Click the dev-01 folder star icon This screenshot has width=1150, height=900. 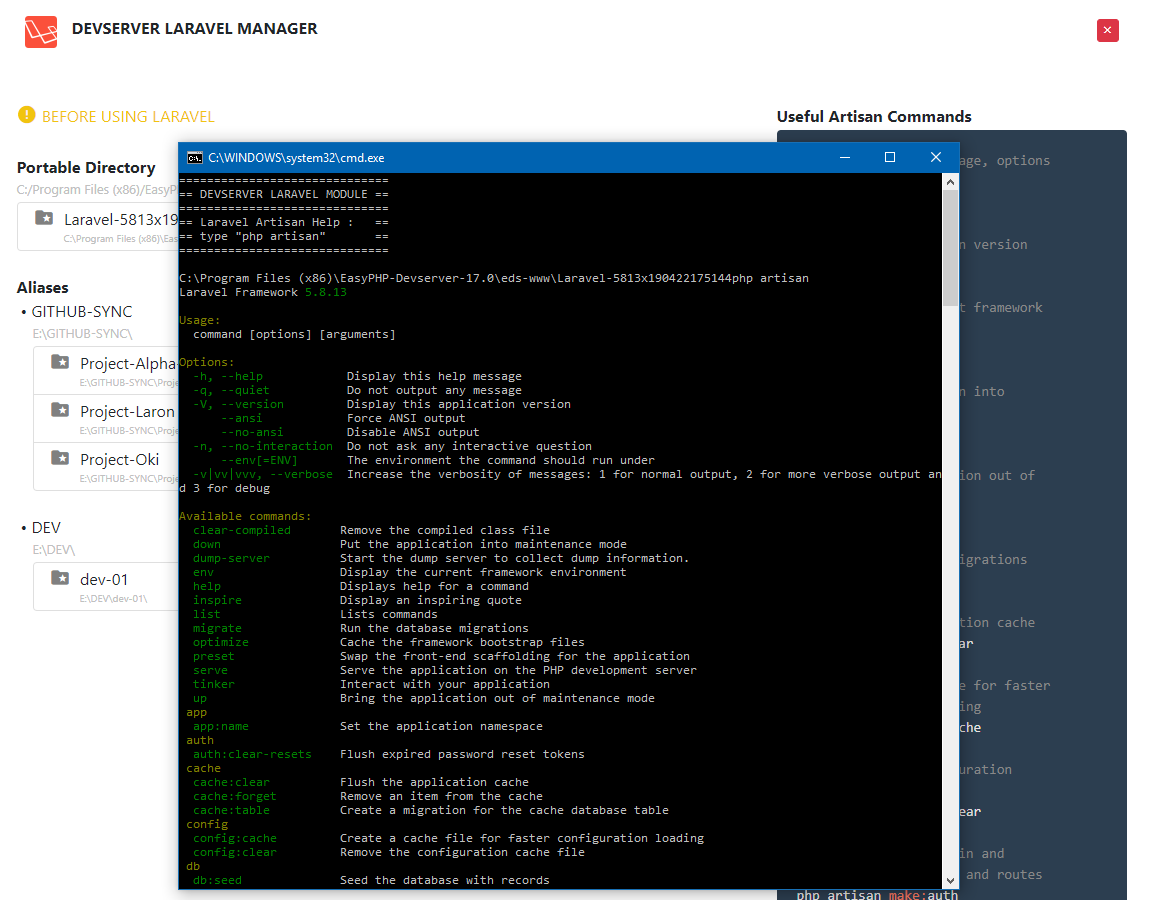coord(60,578)
